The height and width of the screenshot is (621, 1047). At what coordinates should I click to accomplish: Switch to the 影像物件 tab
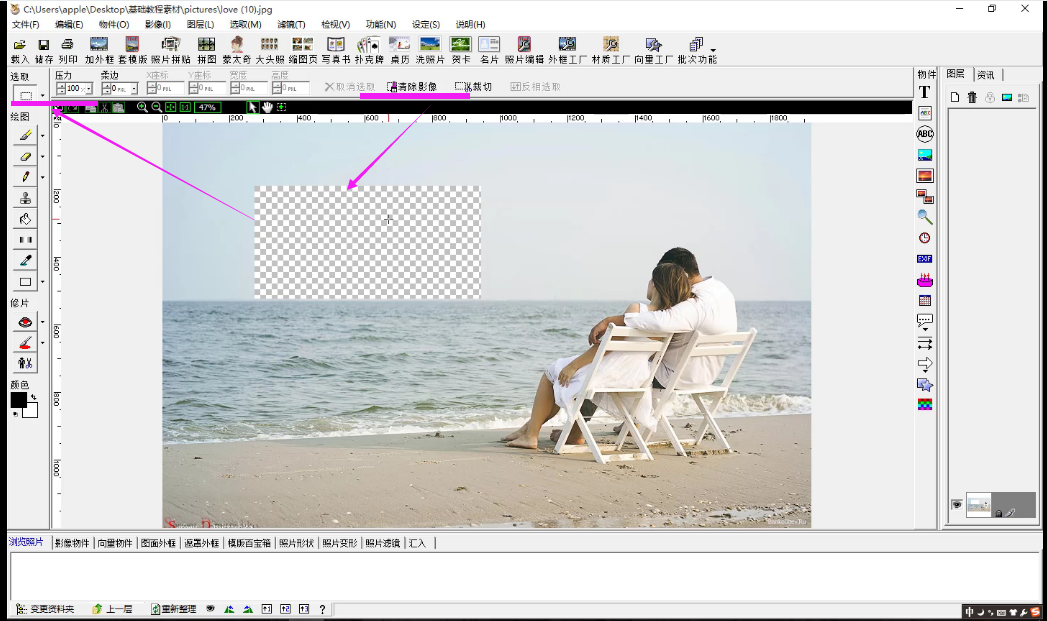pyautogui.click(x=72, y=543)
